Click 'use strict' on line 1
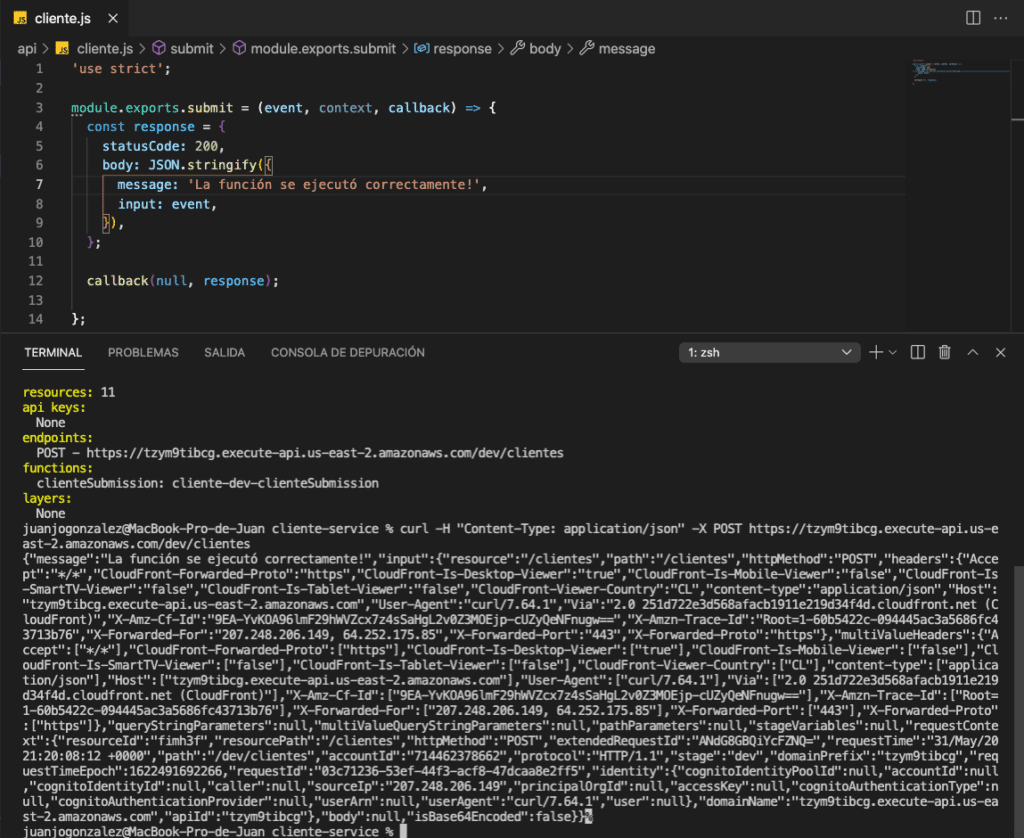Image resolution: width=1024 pixels, height=838 pixels. coord(121,69)
